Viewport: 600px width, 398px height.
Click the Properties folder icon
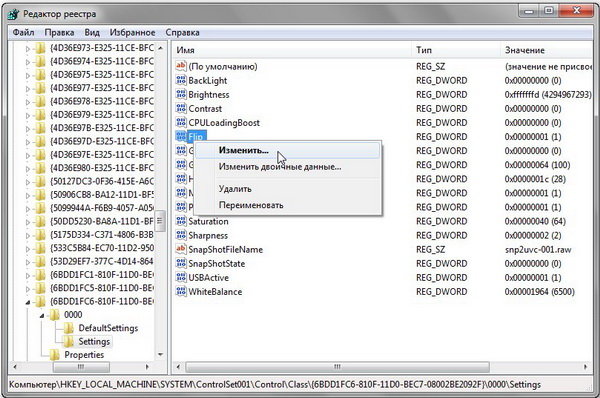tap(54, 355)
